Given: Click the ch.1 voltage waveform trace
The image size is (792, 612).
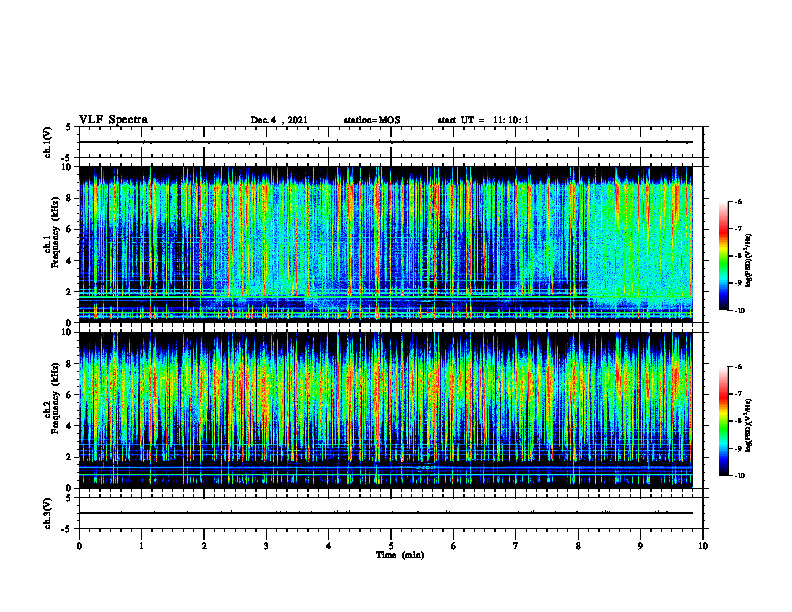Looking at the screenshot, I should pos(386,142).
